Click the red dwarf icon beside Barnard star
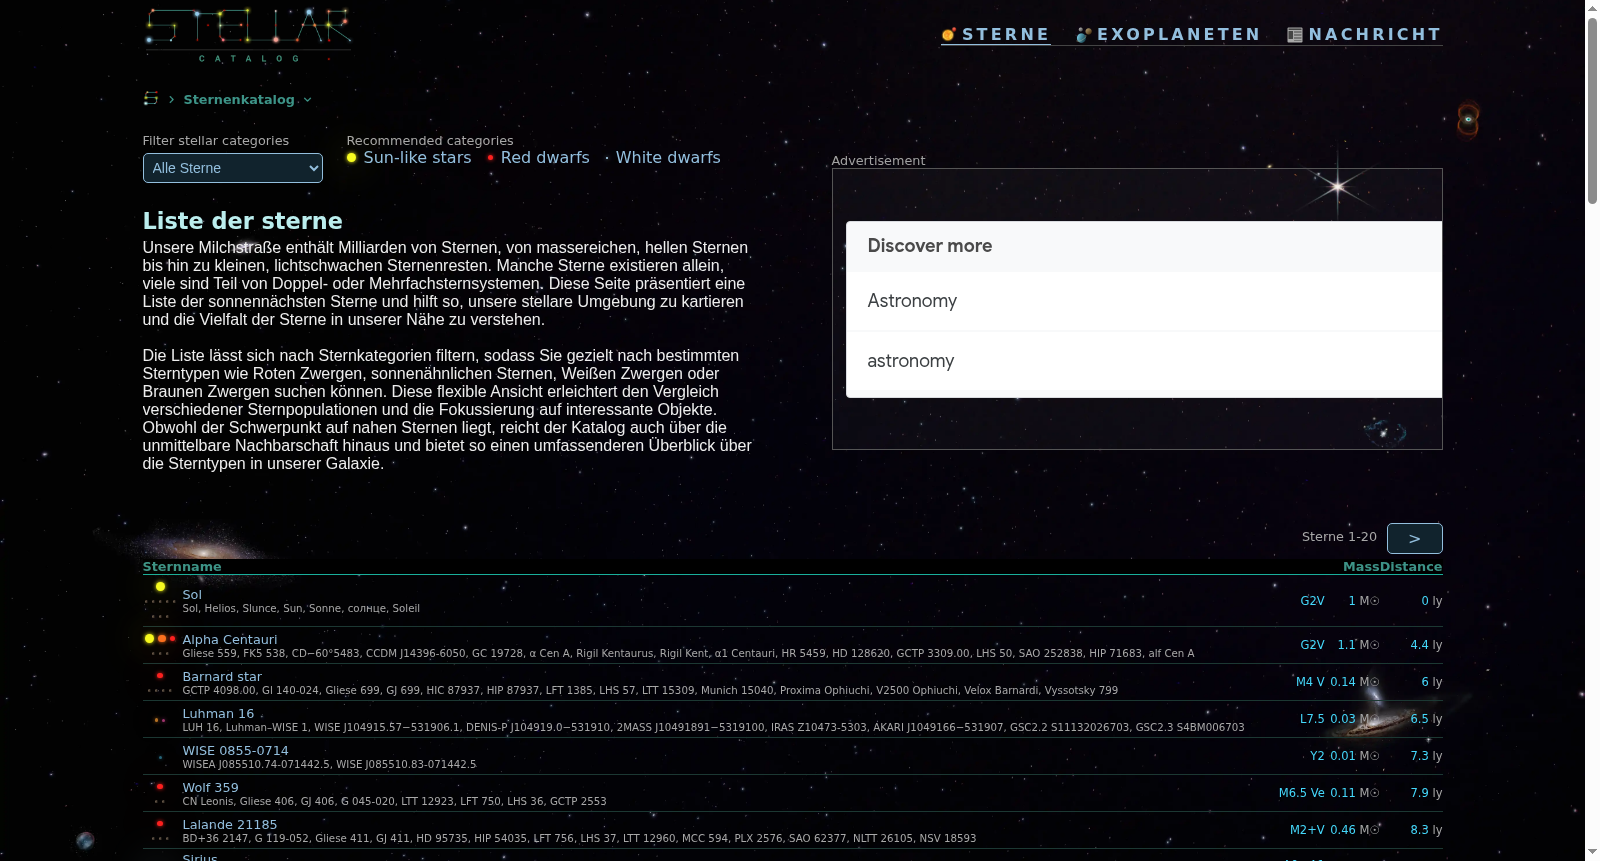The image size is (1600, 861). coord(160,676)
